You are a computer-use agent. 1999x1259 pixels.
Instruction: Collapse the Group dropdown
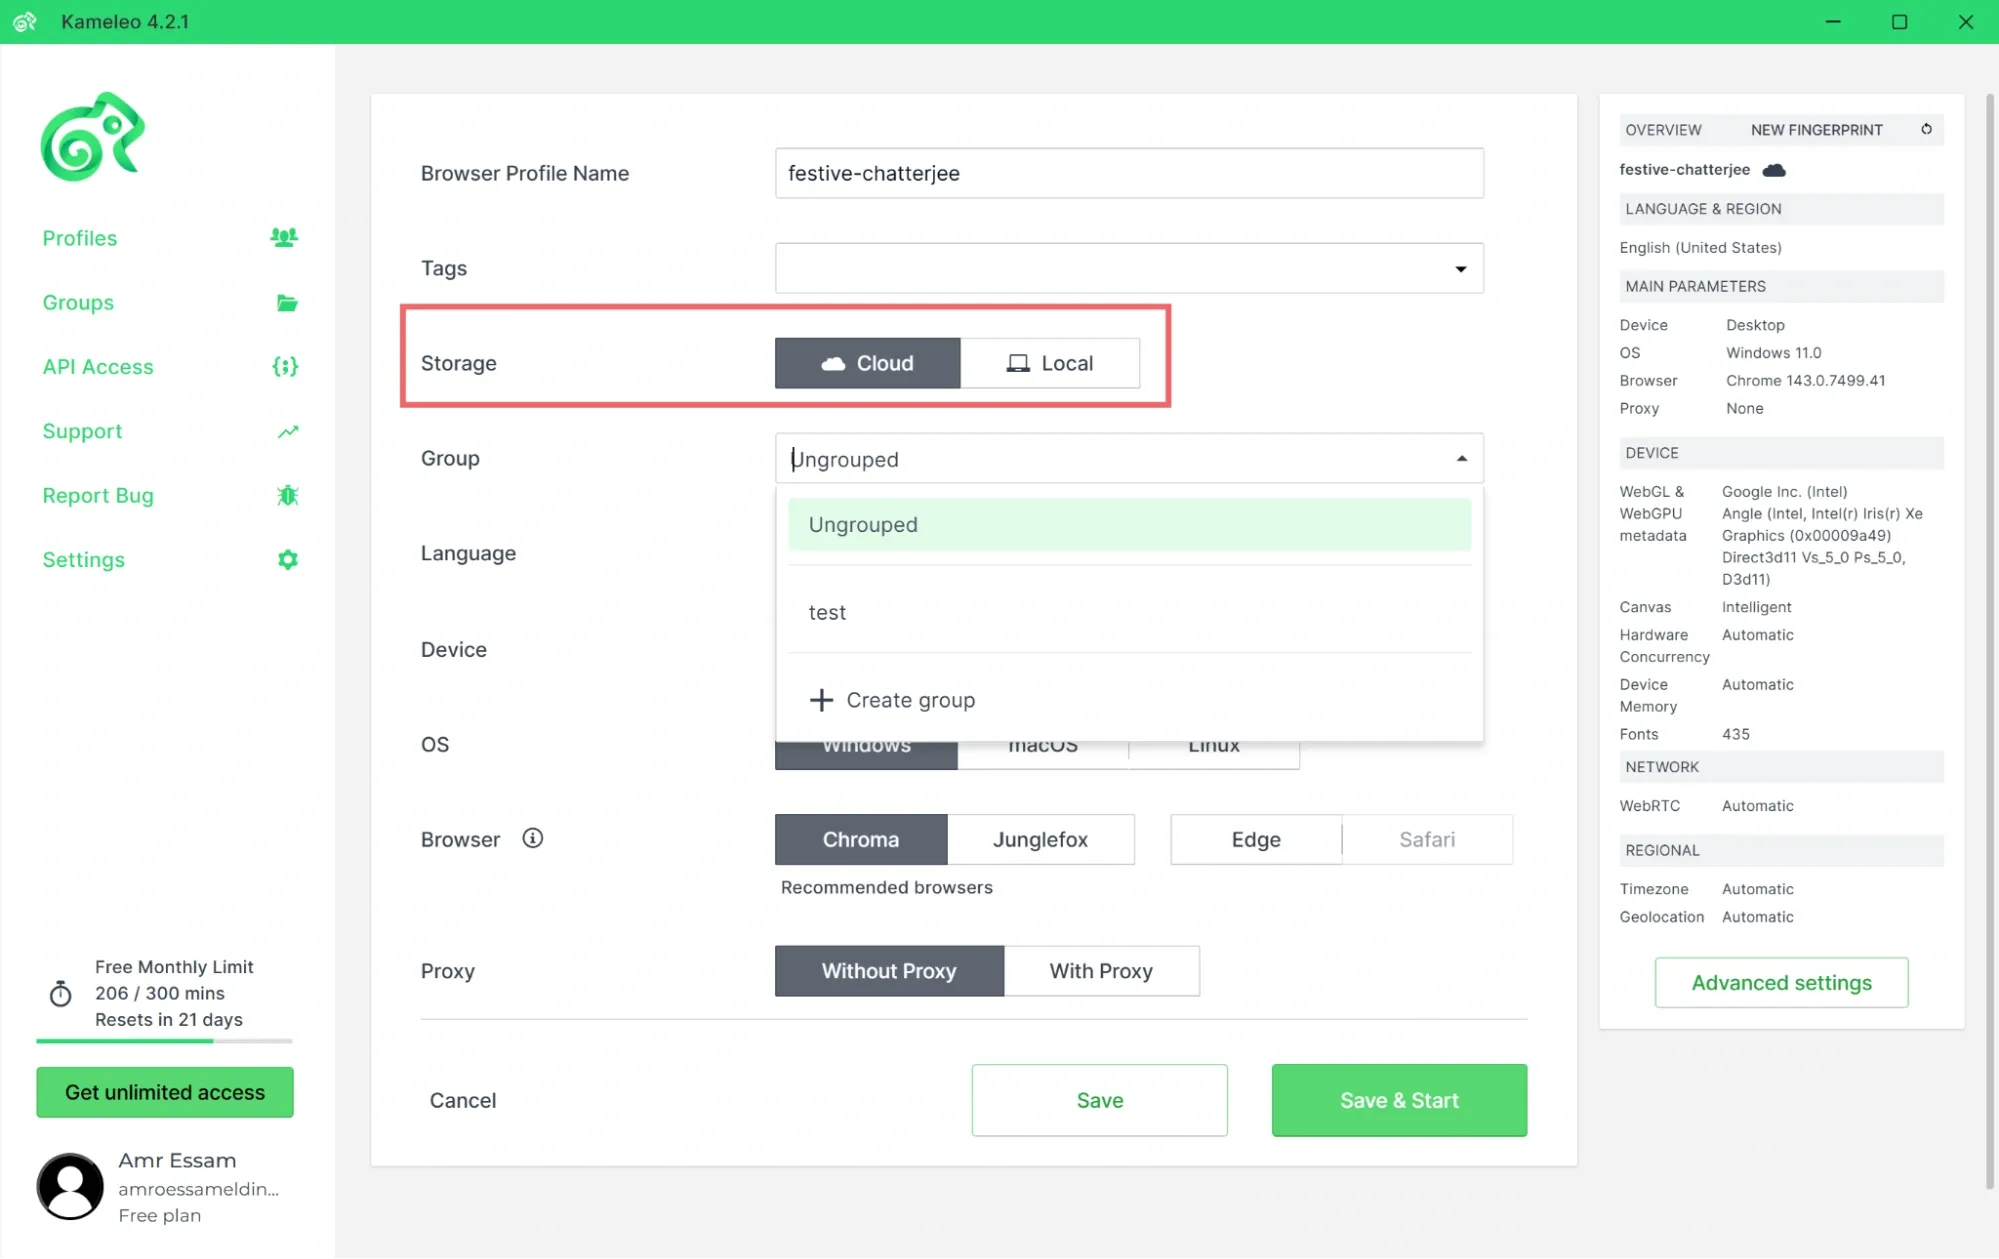click(1461, 458)
